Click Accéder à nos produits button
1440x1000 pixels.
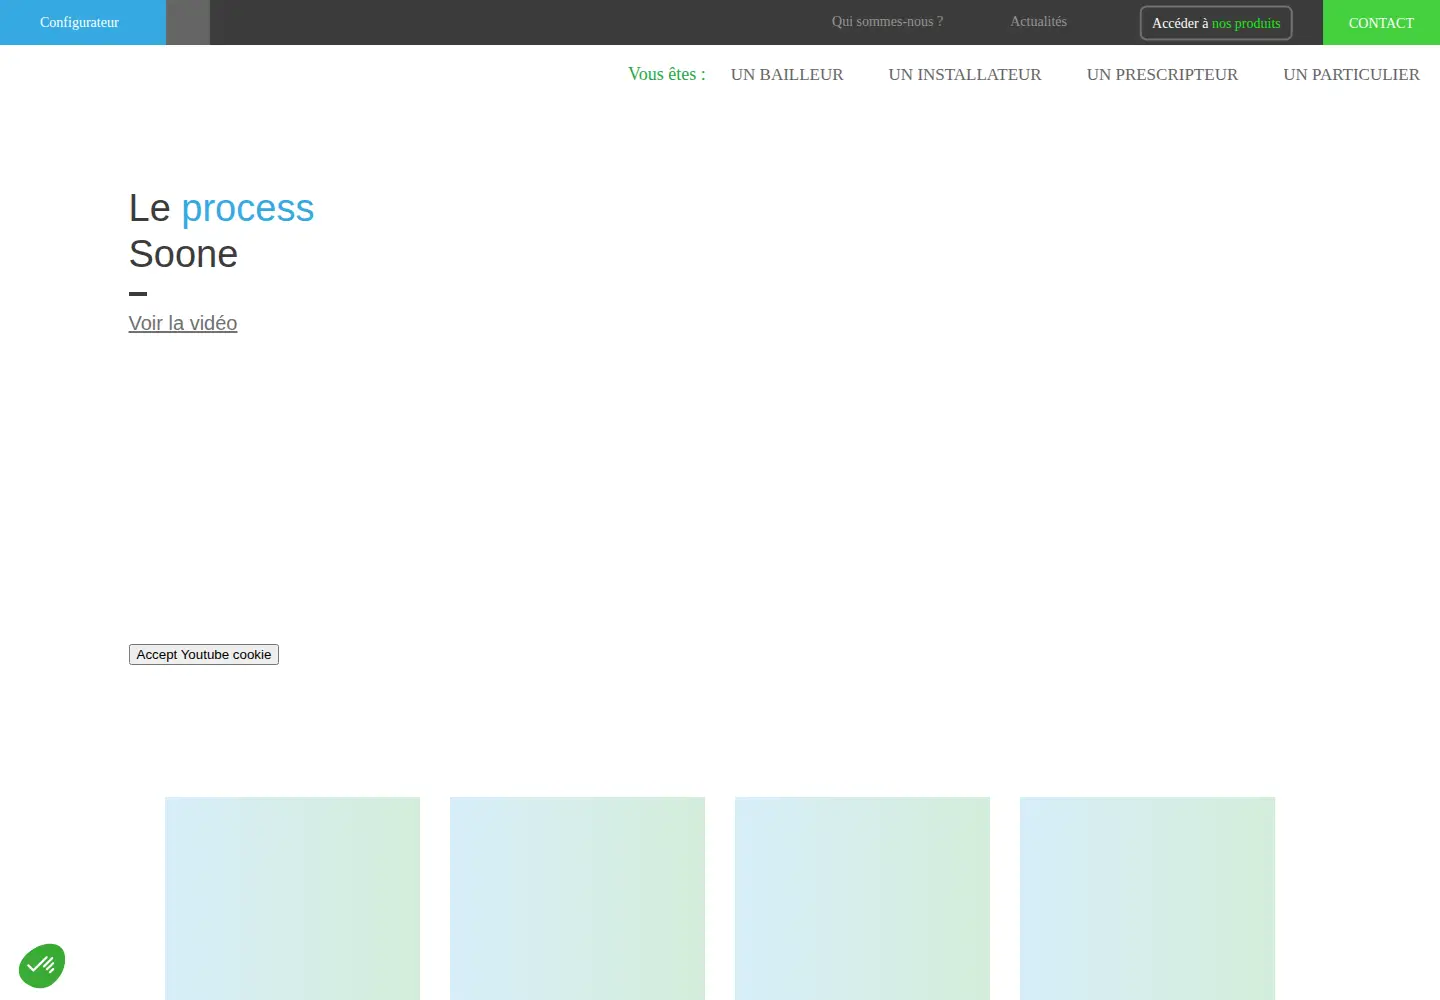click(1216, 23)
